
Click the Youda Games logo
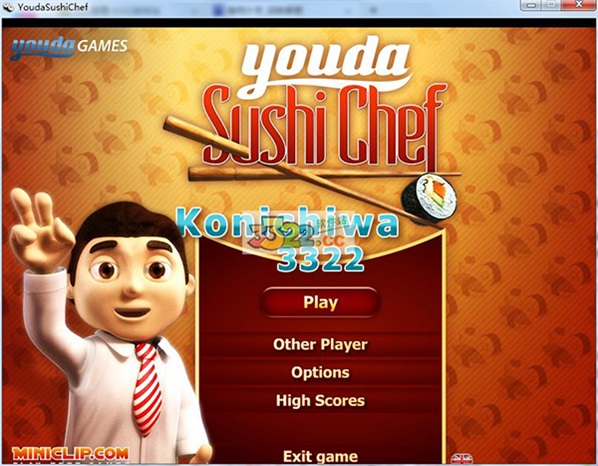(69, 47)
